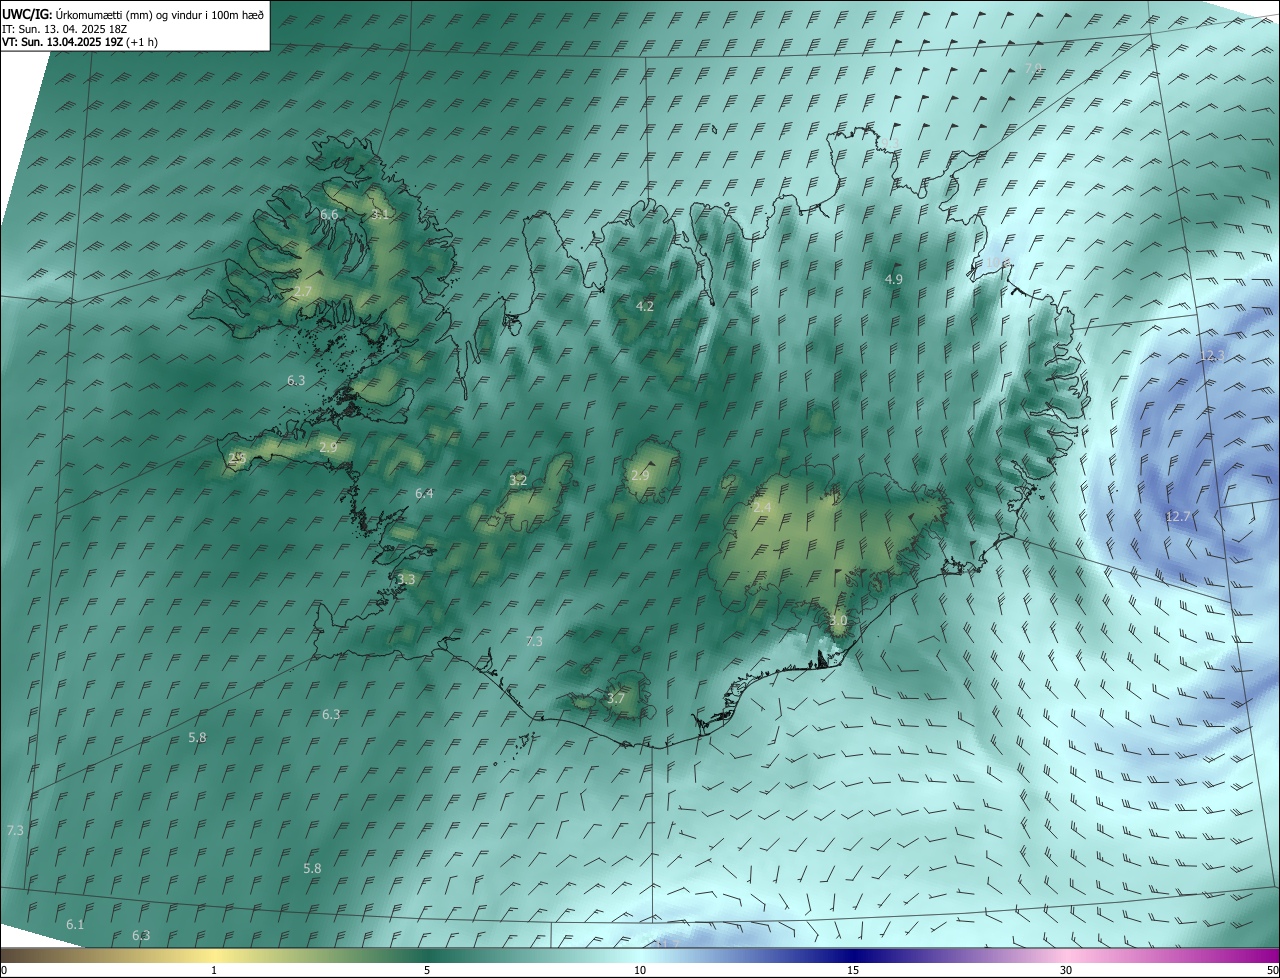Click the 12.7 value label
The height and width of the screenshot is (978, 1280).
1178,516
